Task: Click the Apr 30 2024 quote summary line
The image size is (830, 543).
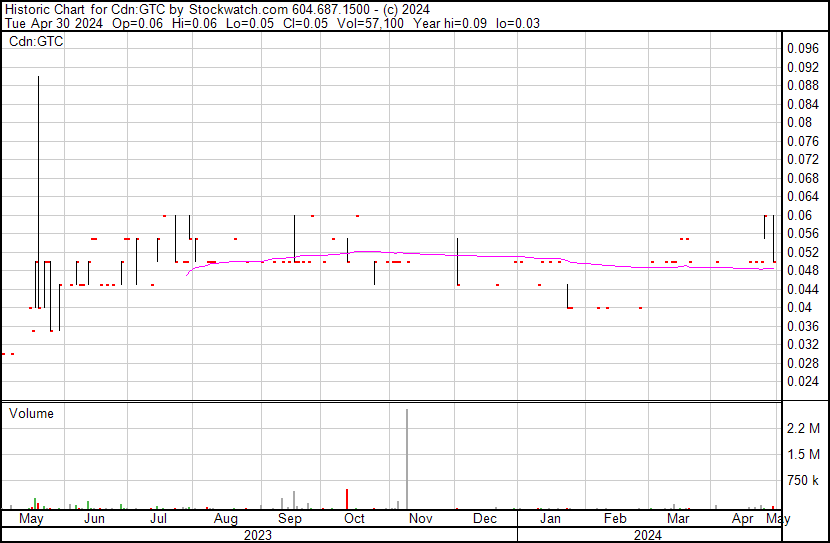Action: [272, 23]
